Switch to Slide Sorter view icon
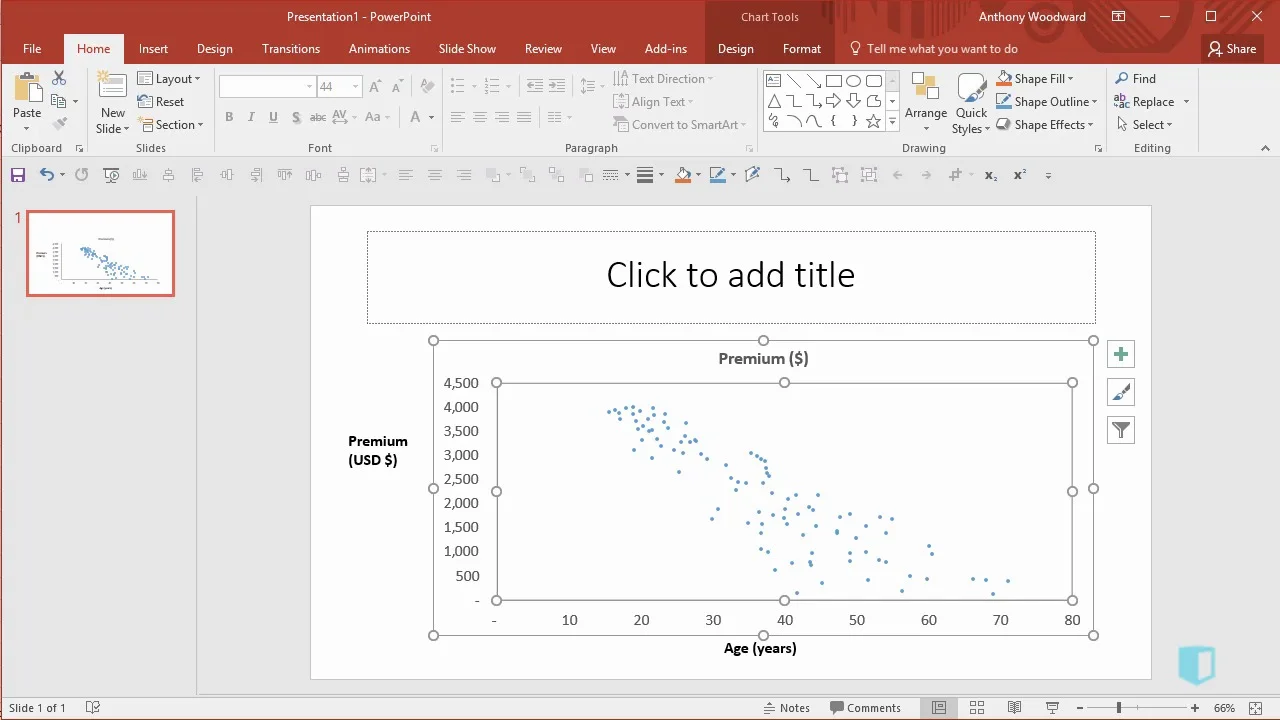 coord(977,708)
